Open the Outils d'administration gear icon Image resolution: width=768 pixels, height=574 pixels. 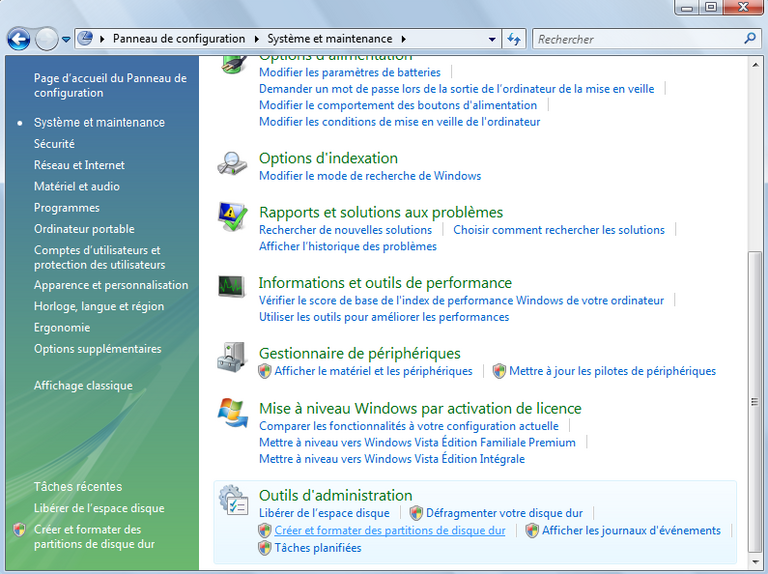click(234, 500)
